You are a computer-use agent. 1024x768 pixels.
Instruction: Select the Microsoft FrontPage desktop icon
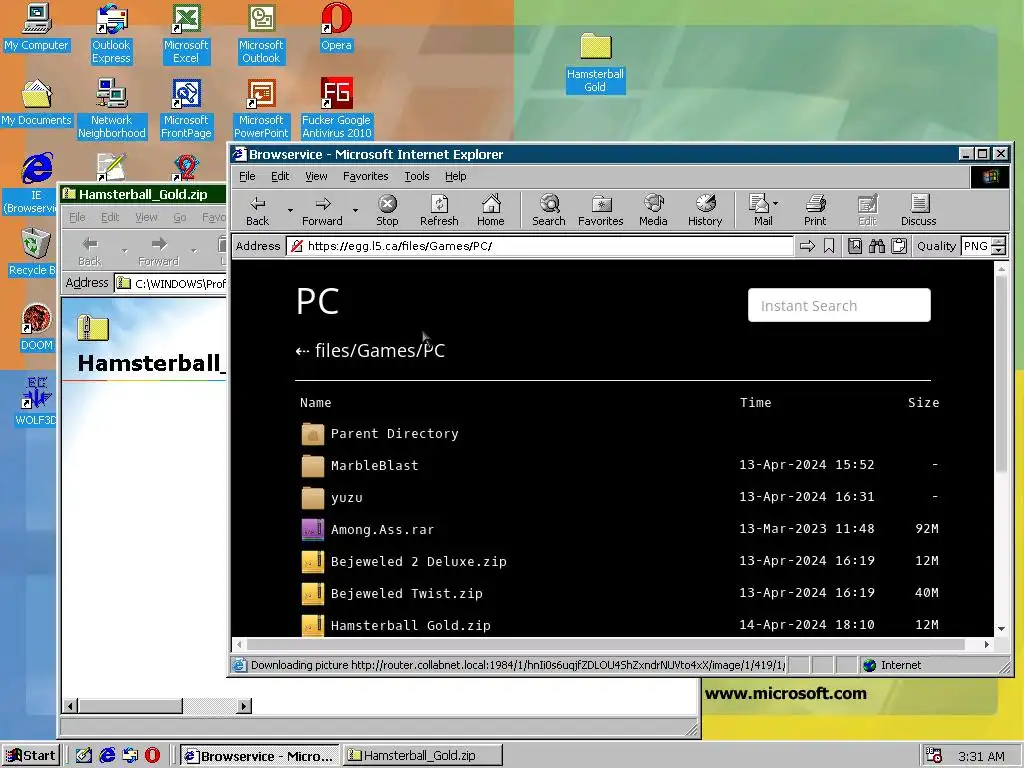(186, 109)
